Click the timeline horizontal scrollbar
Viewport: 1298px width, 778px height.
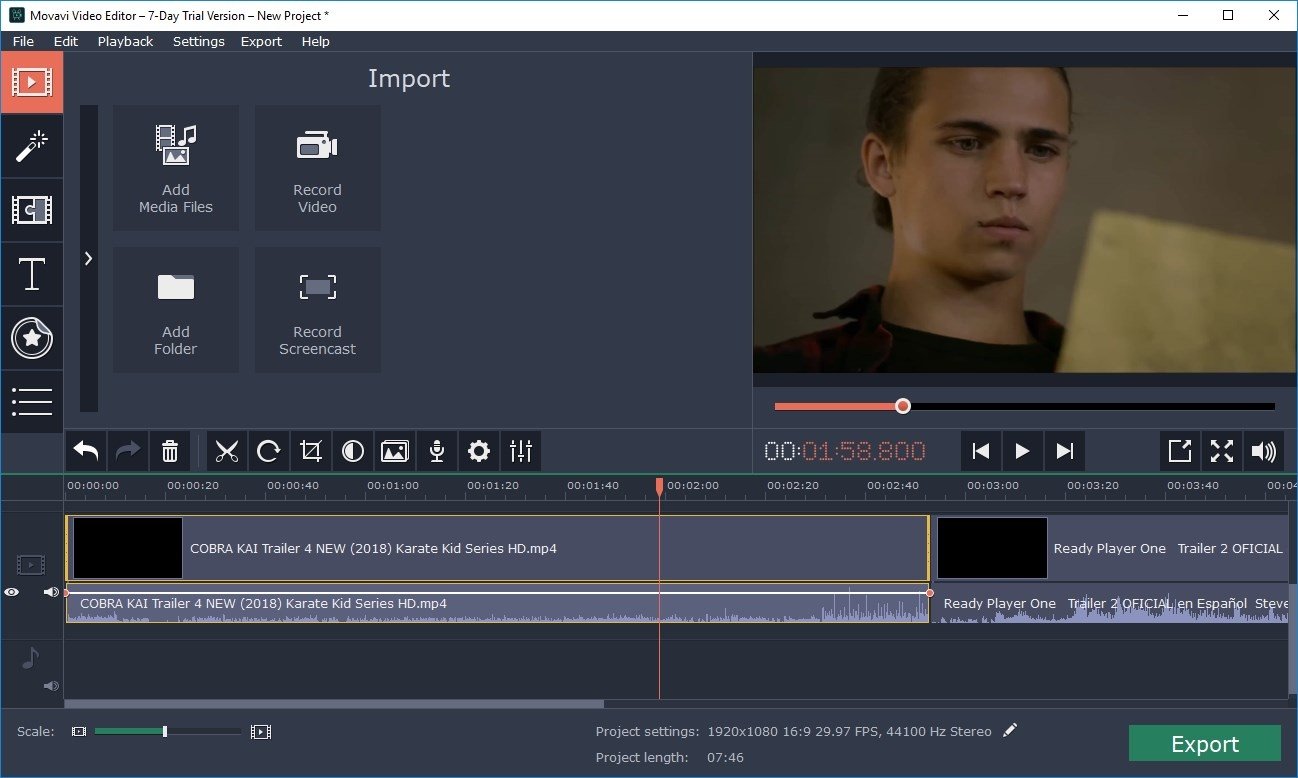[x=335, y=704]
